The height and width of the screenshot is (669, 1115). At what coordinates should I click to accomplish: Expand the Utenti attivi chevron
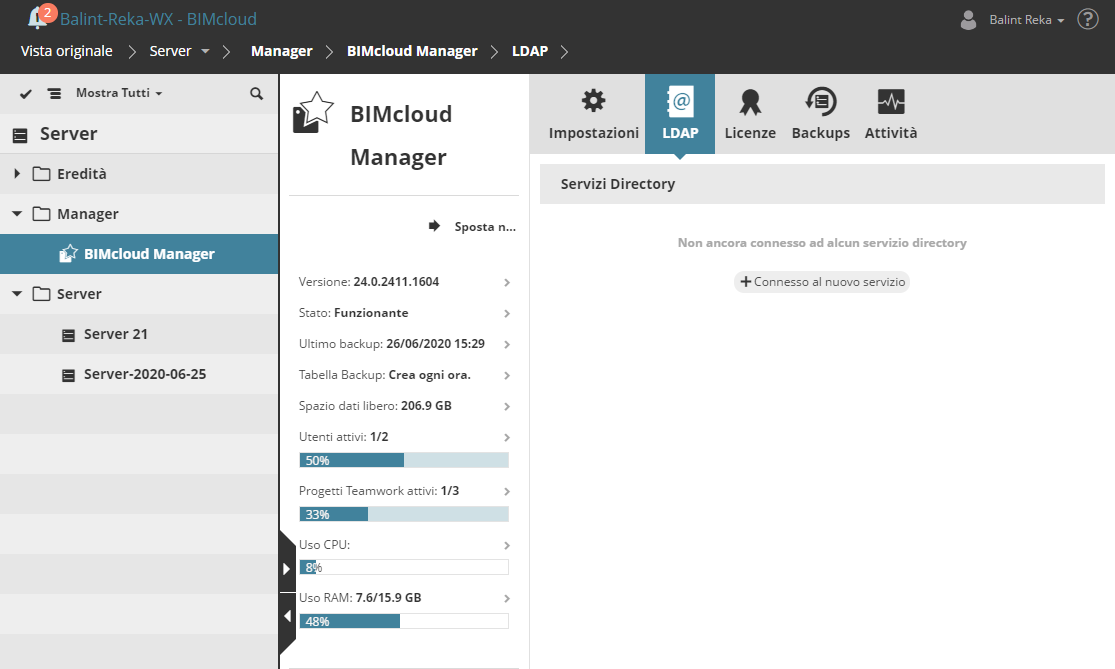coord(507,437)
